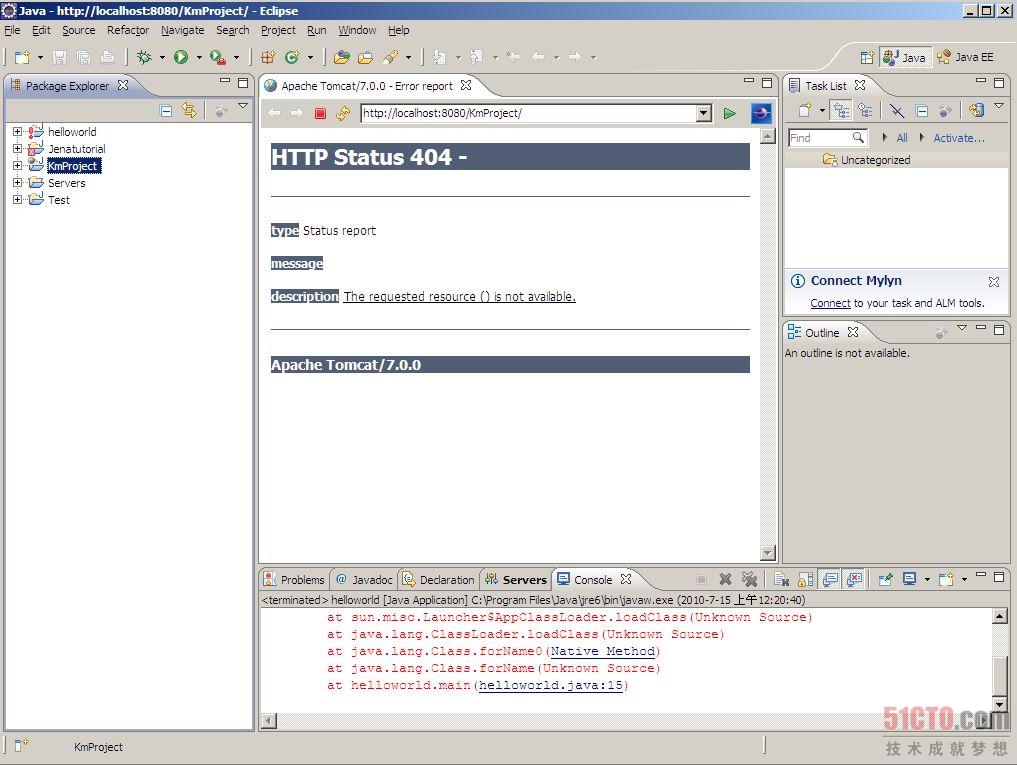Expand the Servers folder in Package Explorer
The image size is (1017, 765).
[17, 183]
